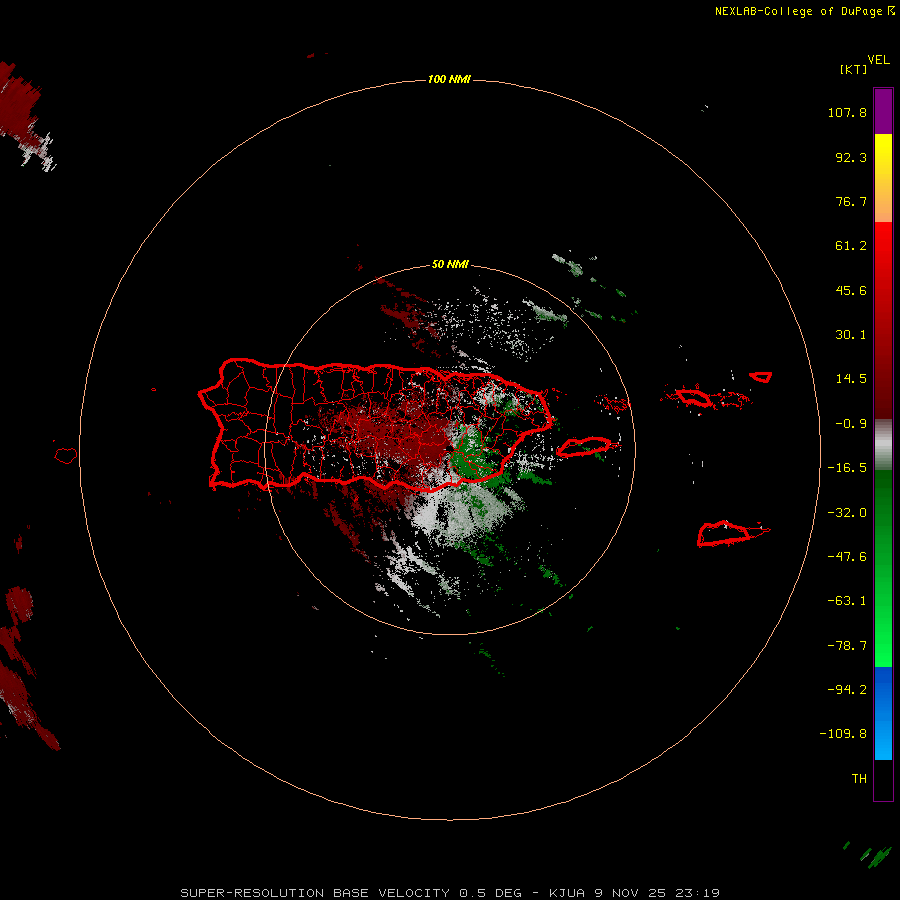Select the -94.2 legend value
Viewport: 900px width, 900px height.
(x=847, y=690)
